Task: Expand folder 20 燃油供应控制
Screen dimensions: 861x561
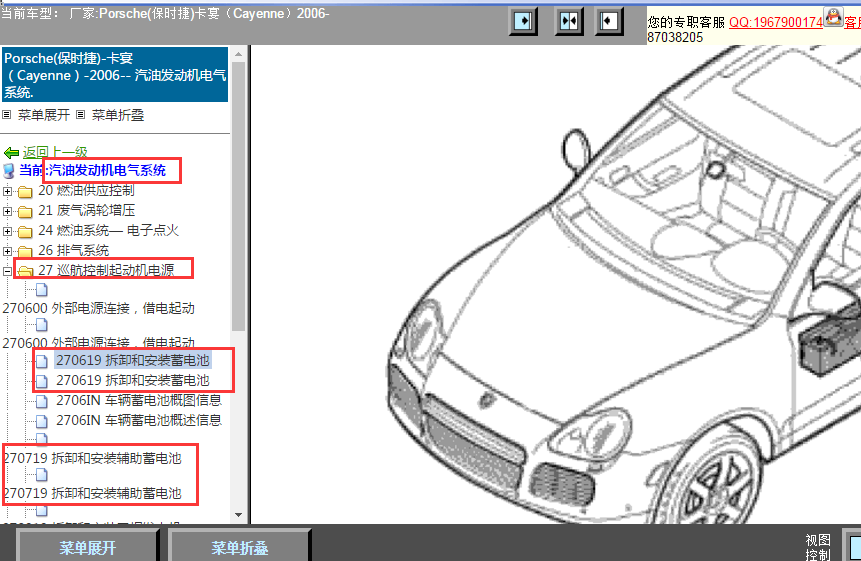Action: click(7, 192)
